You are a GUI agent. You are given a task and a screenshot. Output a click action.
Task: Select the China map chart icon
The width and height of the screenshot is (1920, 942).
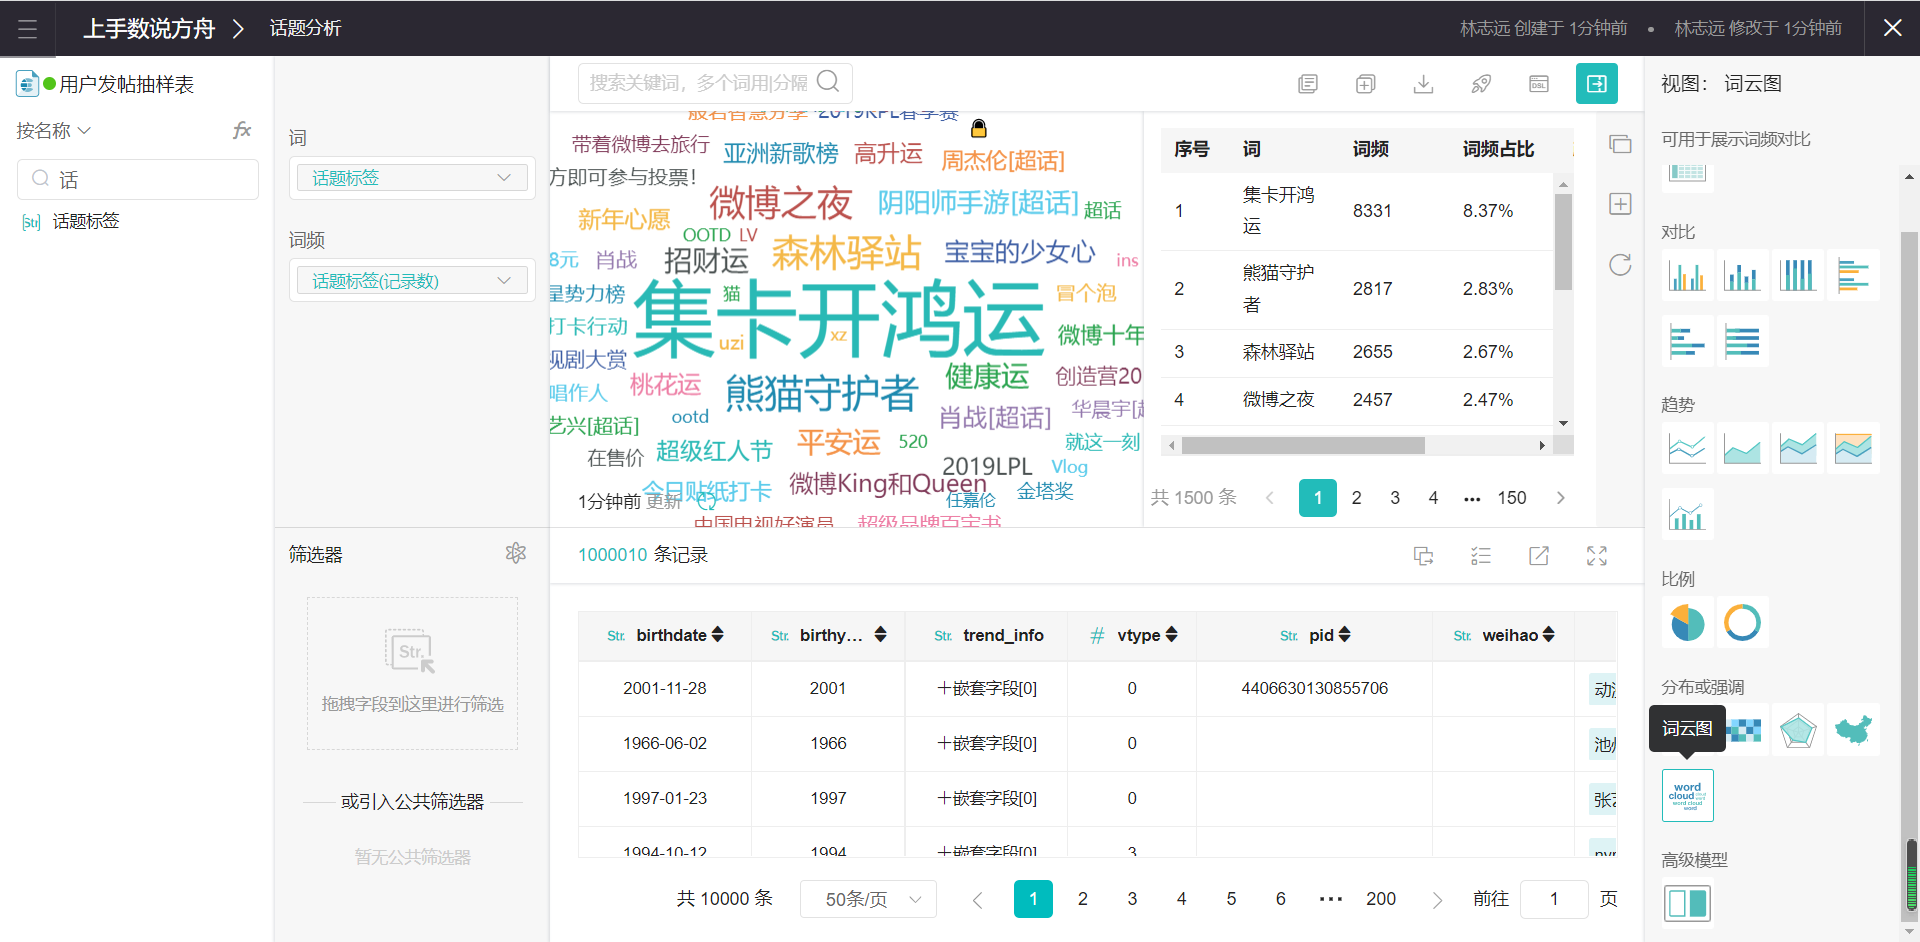click(1853, 730)
